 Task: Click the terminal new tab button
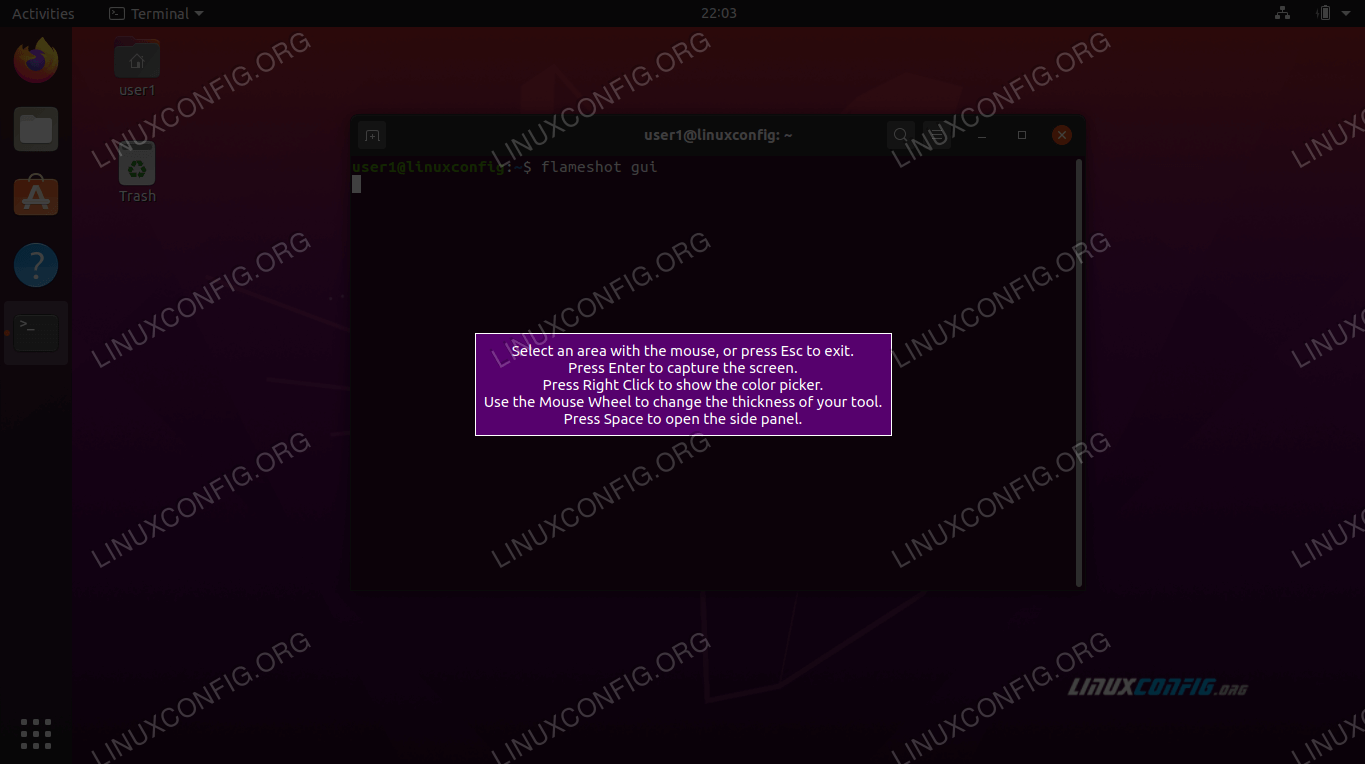click(x=371, y=135)
